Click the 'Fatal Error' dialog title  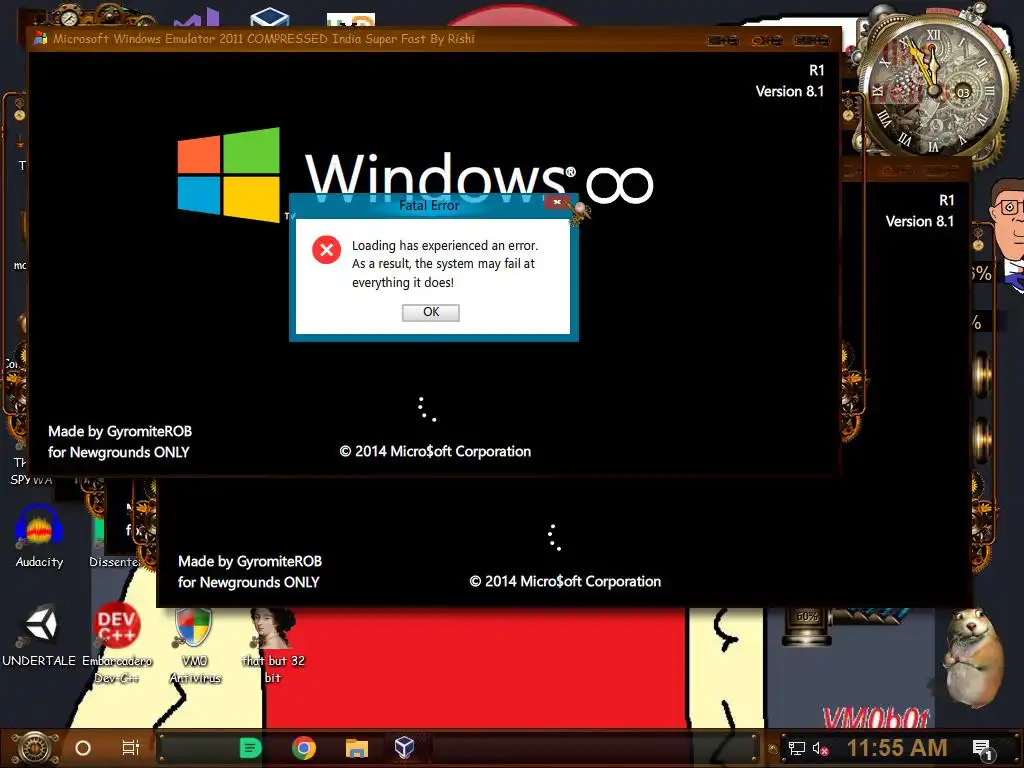pyautogui.click(x=429, y=205)
